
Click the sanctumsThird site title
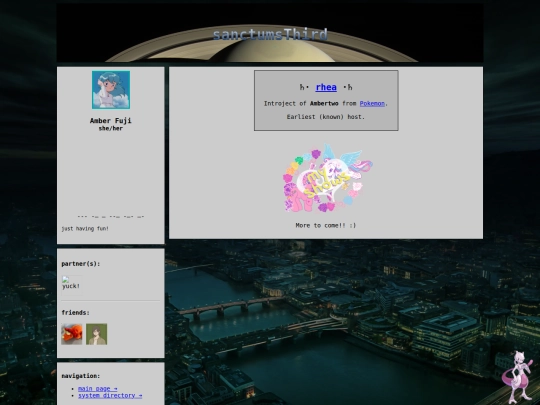coord(270,35)
